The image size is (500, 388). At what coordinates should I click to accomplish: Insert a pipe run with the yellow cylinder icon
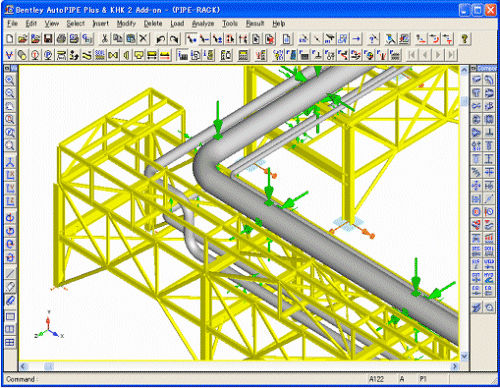22,55
